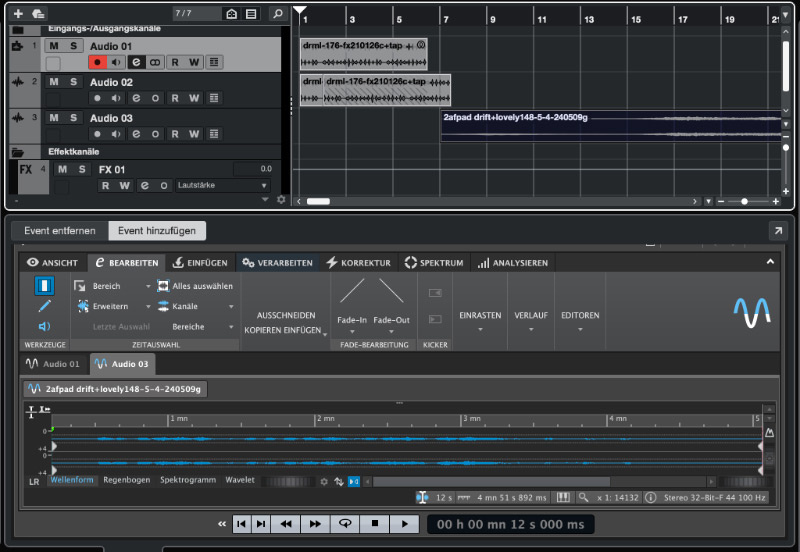Edit channel settings on Audio 02

136,98
